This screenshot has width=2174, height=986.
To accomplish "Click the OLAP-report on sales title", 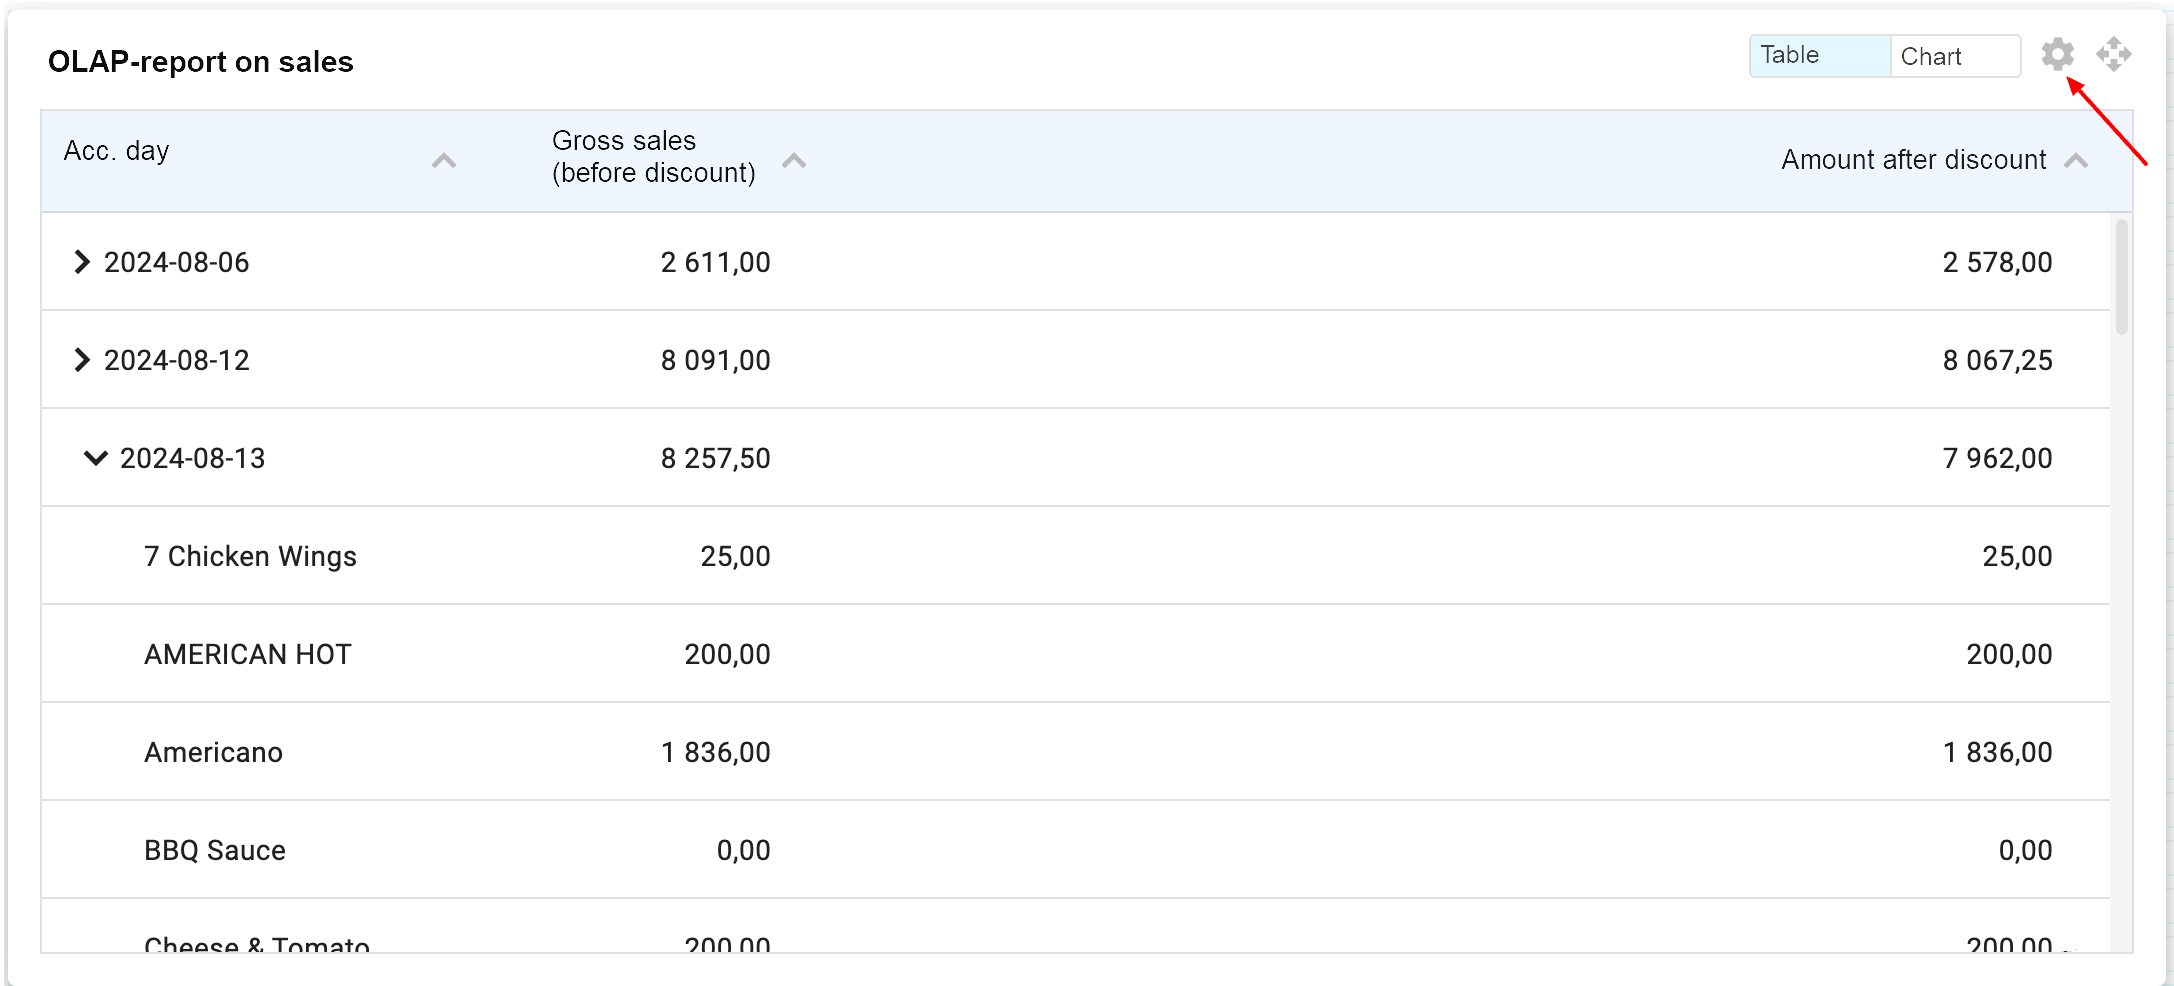I will 201,62.
